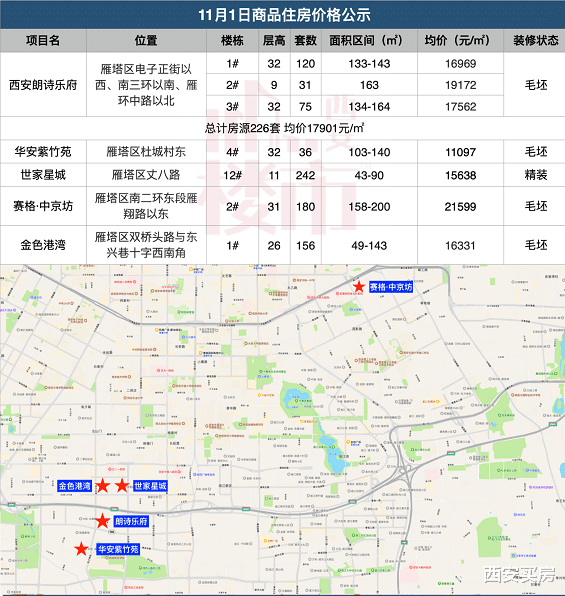Image resolution: width=565 pixels, height=596 pixels.
Task: Click the price cell 19172
Action: (460, 85)
